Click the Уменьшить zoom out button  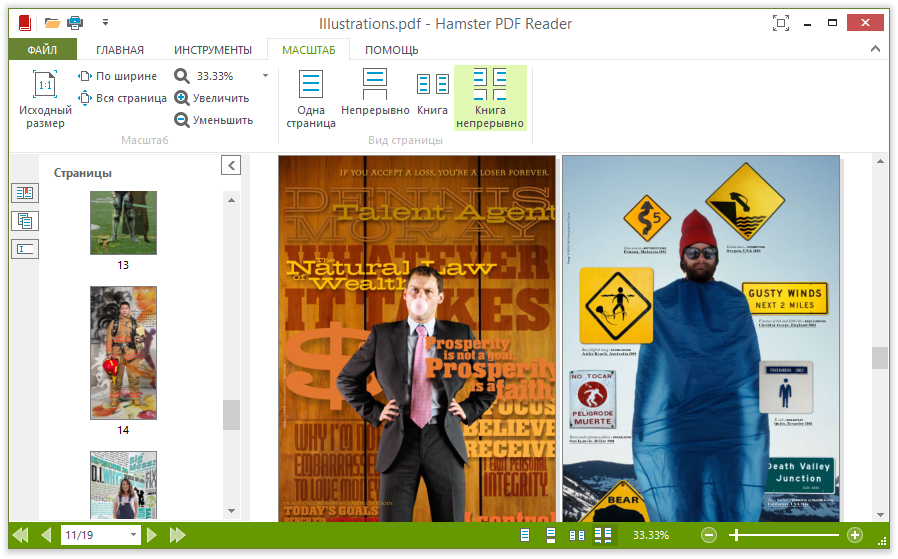click(x=214, y=120)
